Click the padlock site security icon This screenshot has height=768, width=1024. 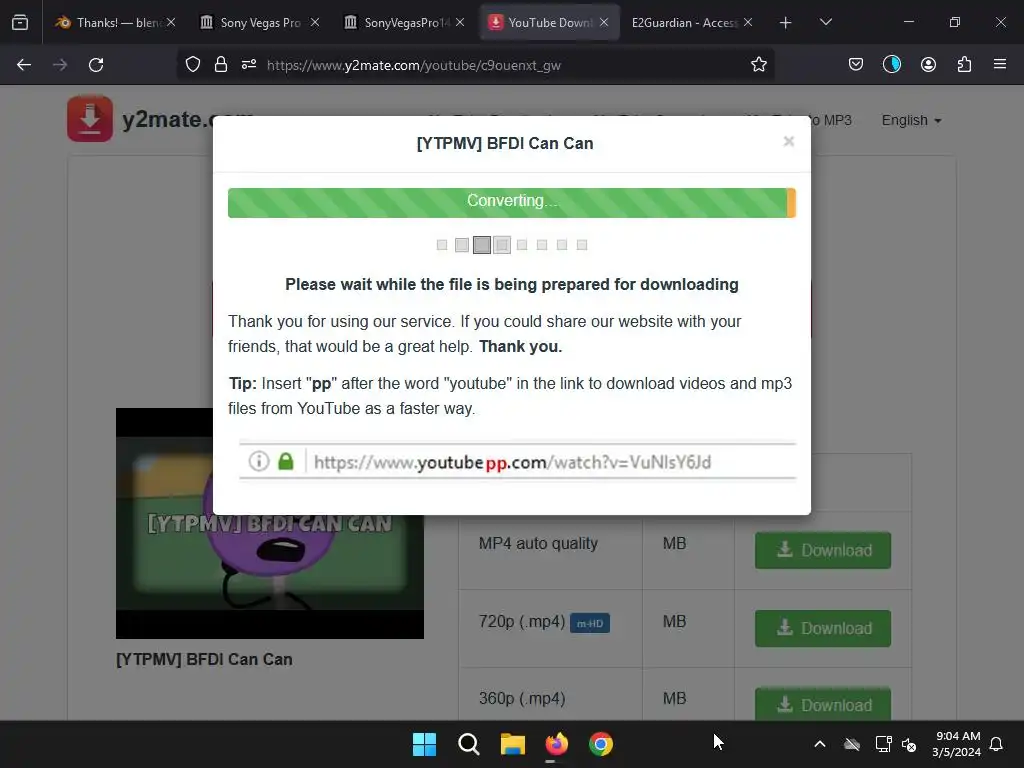(221, 65)
